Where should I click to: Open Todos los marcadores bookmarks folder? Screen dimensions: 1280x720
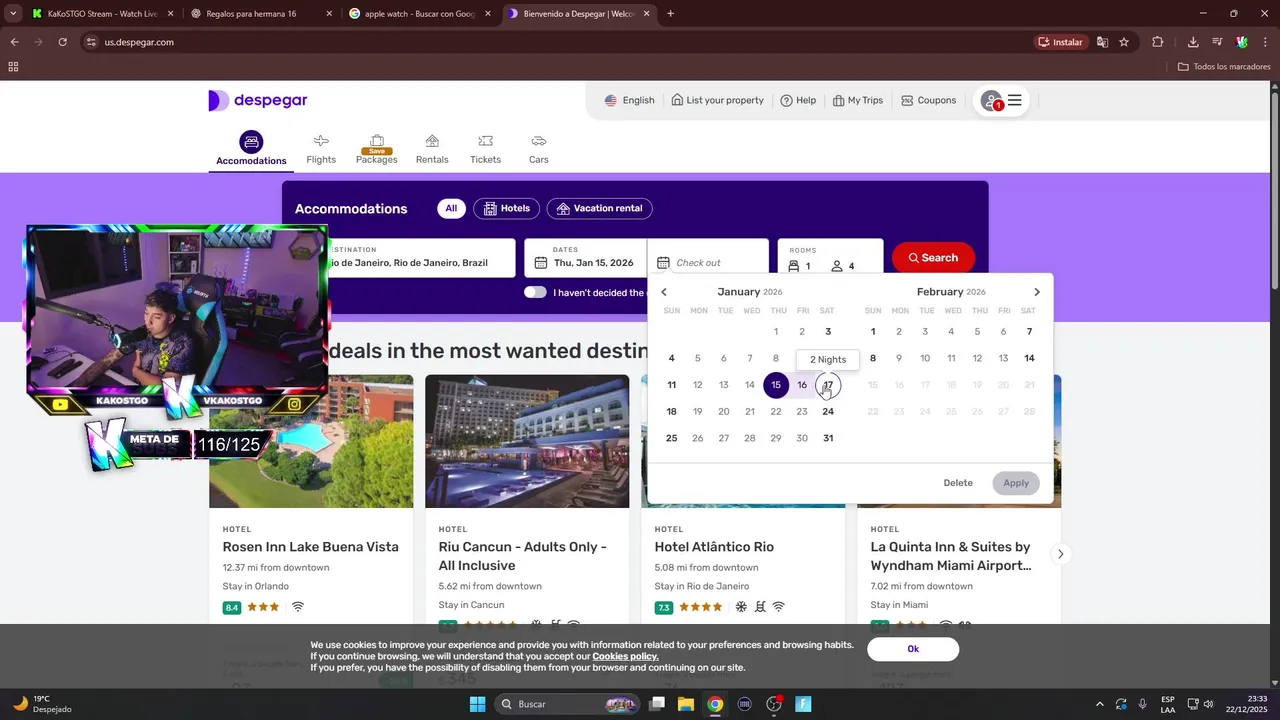point(1224,67)
